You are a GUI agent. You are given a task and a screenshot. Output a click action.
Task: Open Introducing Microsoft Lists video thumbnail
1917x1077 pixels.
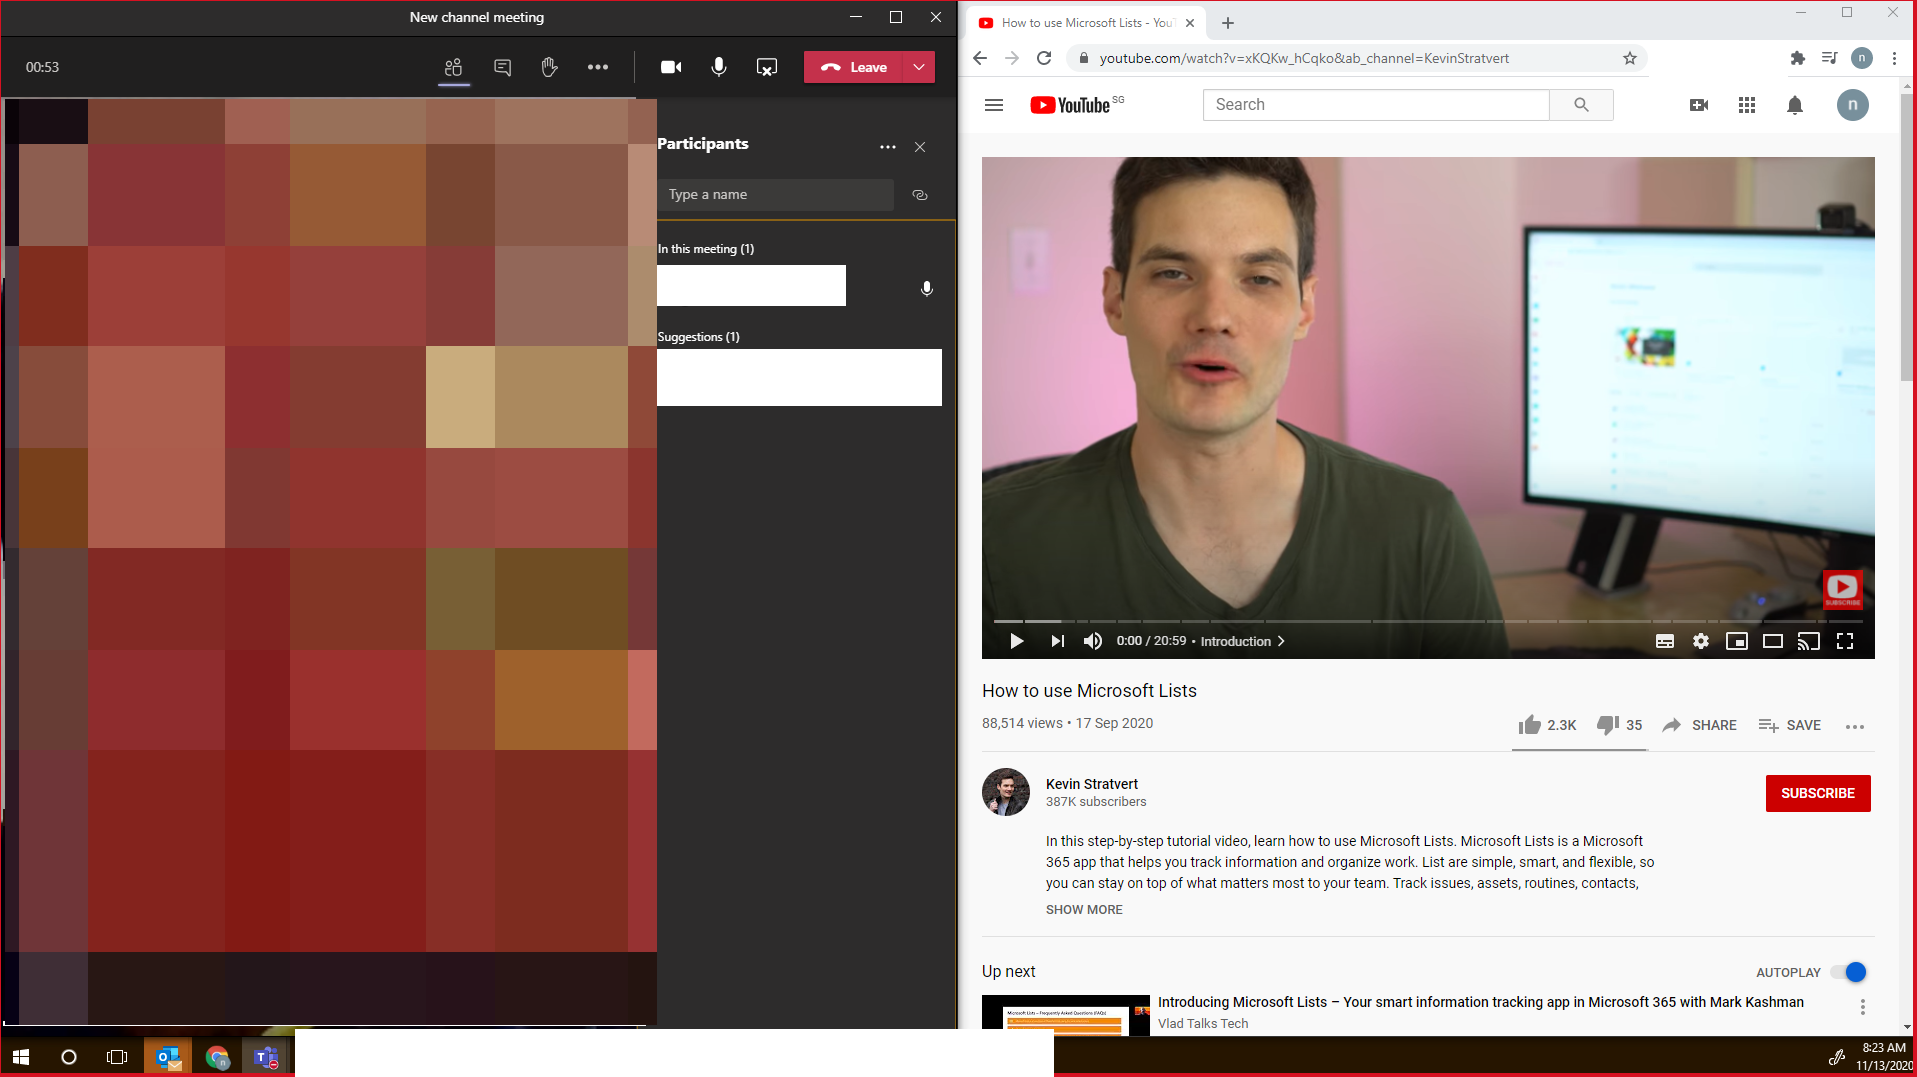click(x=1065, y=1015)
